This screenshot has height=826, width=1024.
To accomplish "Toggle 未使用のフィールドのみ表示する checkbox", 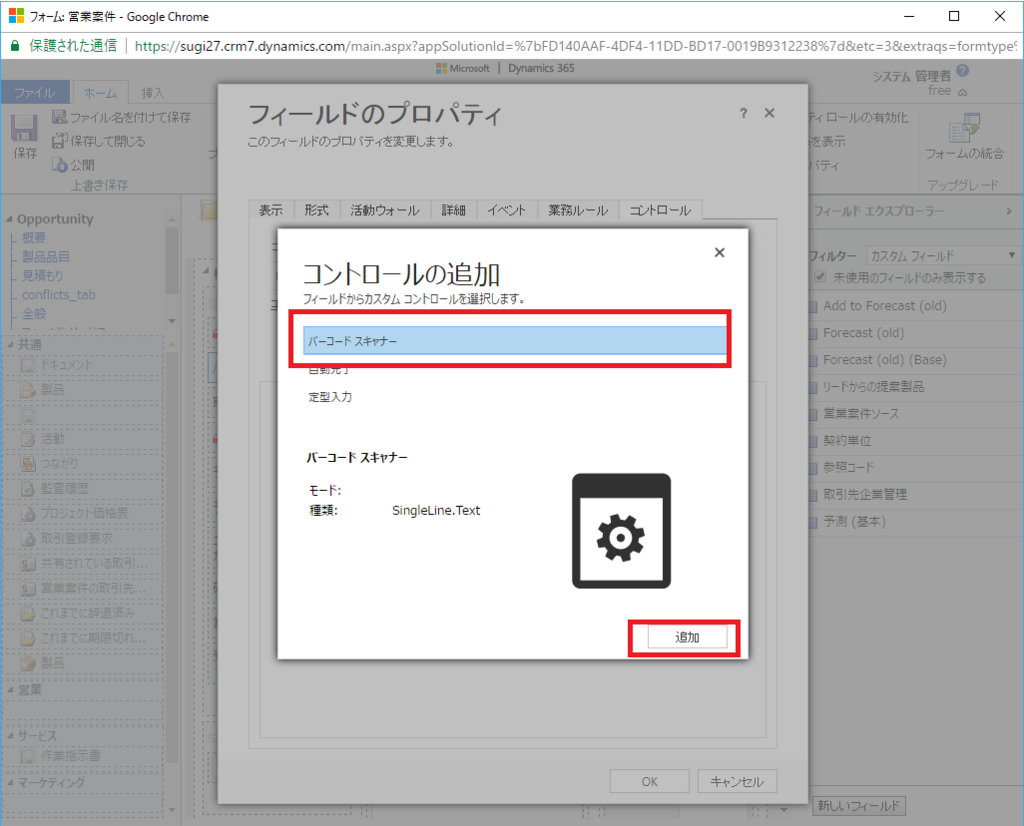I will [821, 278].
